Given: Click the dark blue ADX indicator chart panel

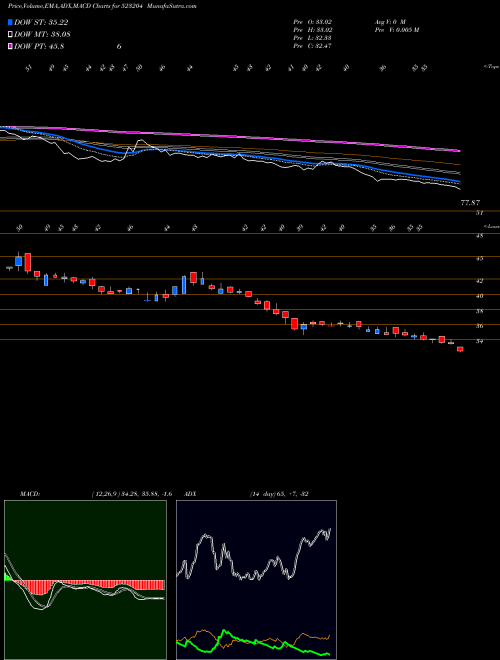Looking at the screenshot, I should pos(256,580).
